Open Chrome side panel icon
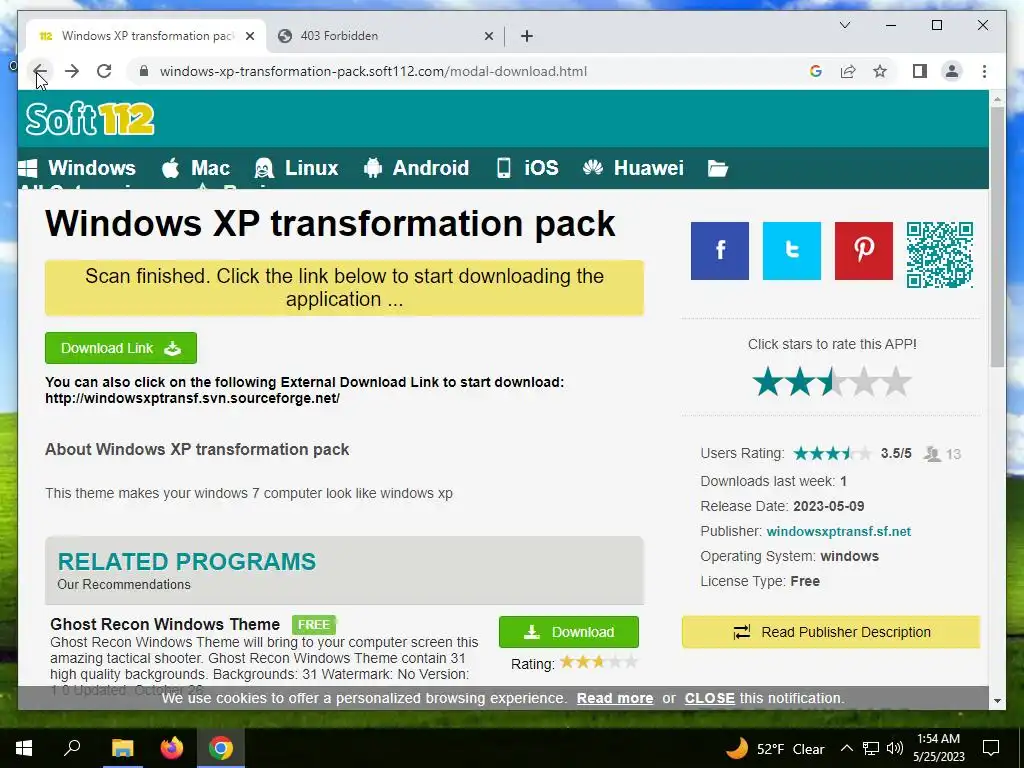Viewport: 1024px width, 768px height. pos(920,71)
